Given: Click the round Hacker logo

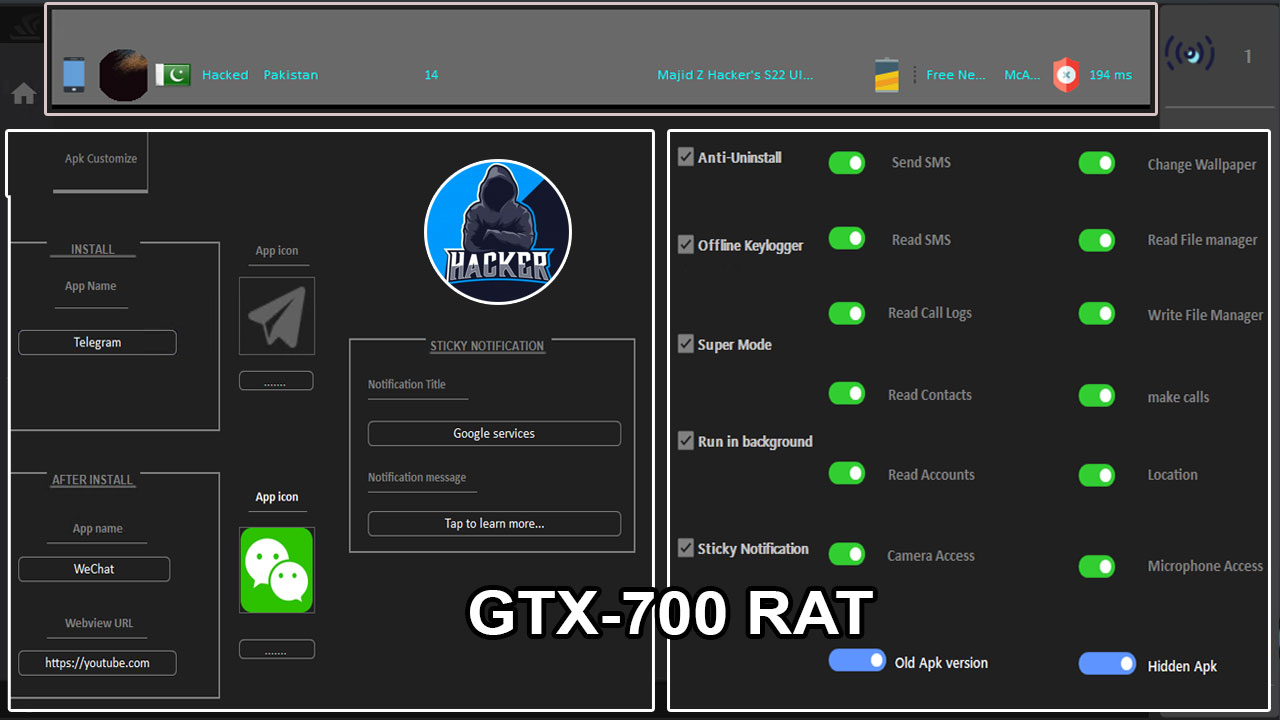Looking at the screenshot, I should (x=498, y=232).
